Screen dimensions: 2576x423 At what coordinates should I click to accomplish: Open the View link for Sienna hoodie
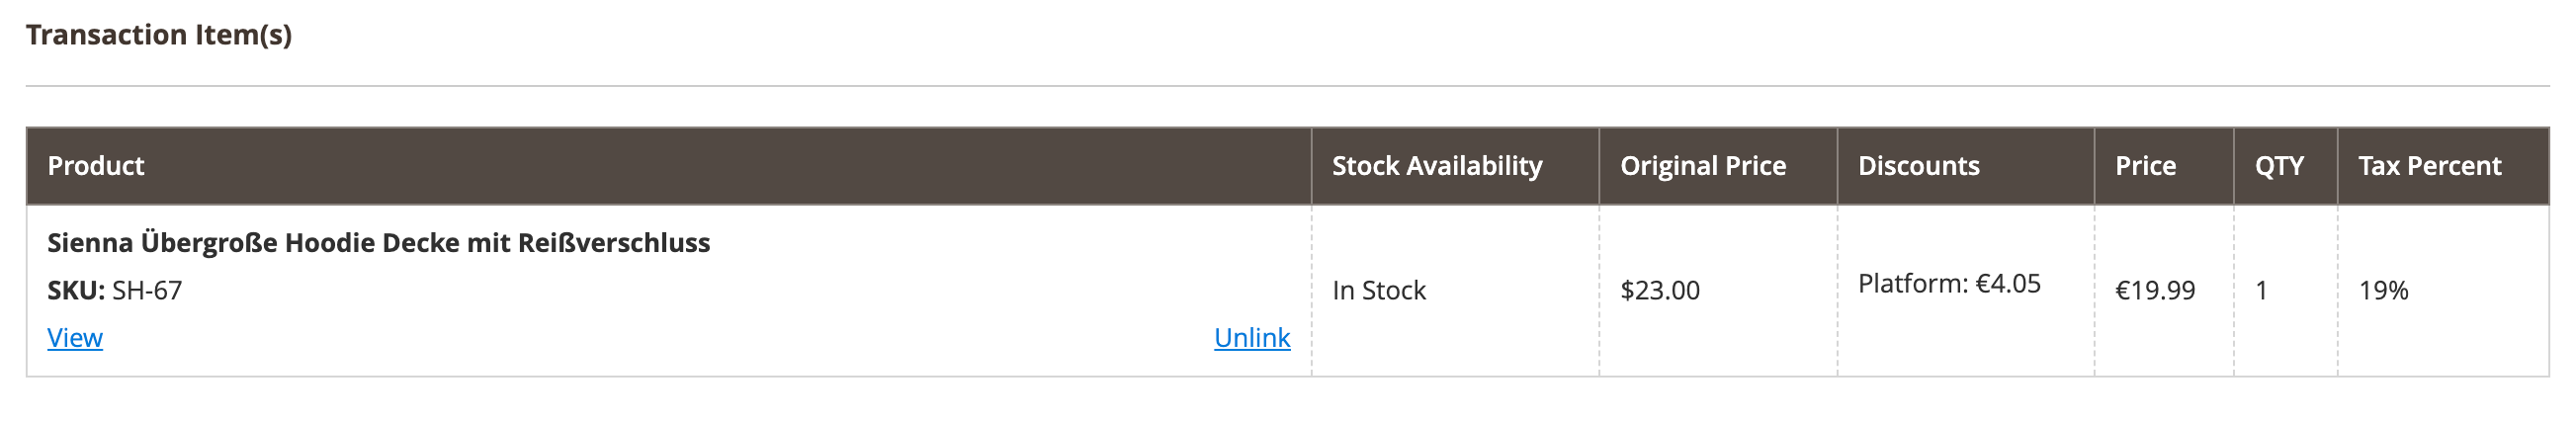click(x=75, y=338)
